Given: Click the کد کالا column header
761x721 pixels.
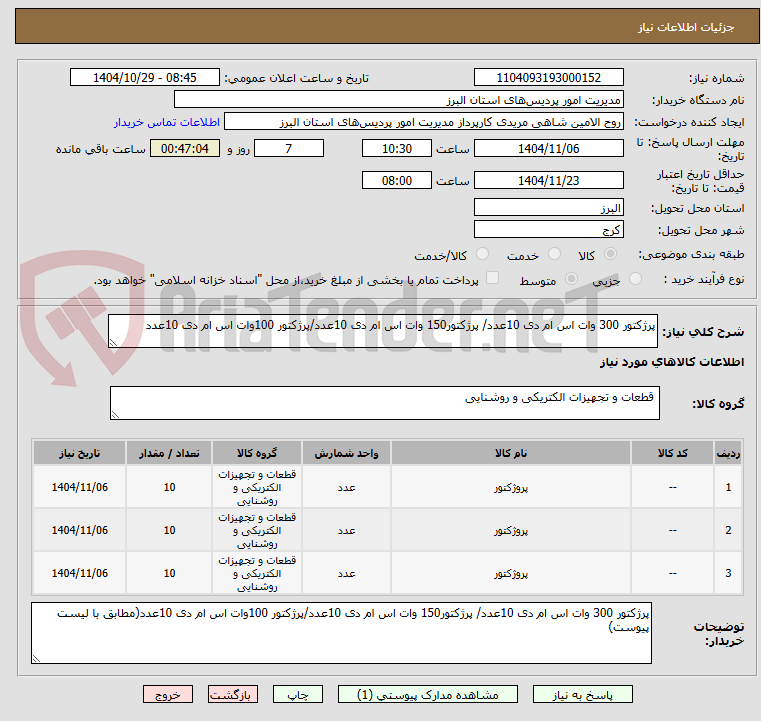Looking at the screenshot, I should pos(672,453).
